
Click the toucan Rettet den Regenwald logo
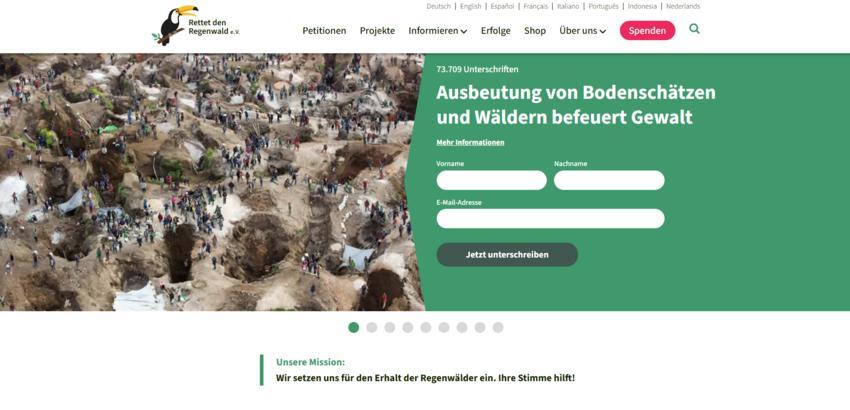(195, 25)
